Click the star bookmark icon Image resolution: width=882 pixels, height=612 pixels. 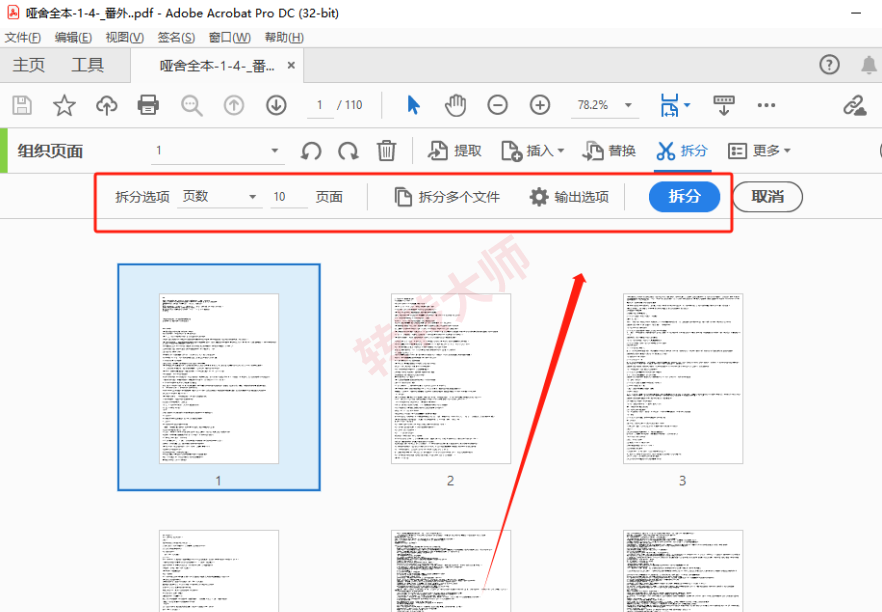pos(64,105)
